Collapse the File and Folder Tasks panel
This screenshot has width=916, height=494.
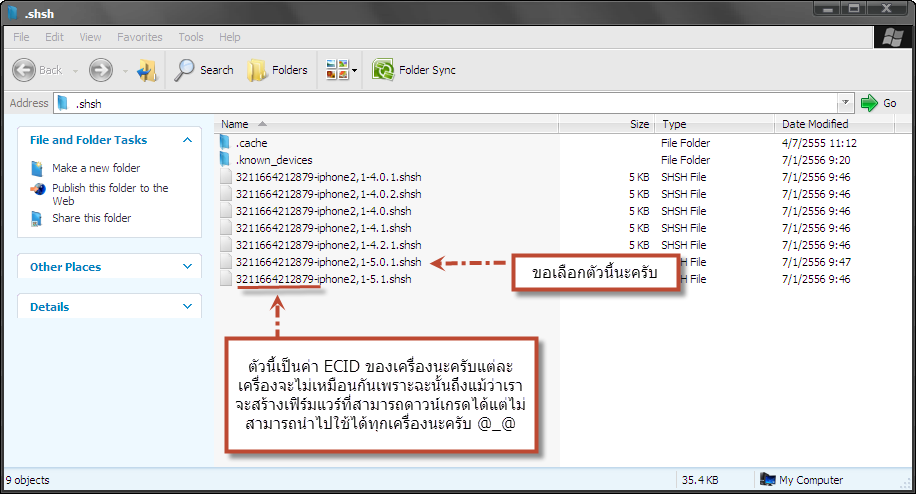tap(187, 140)
